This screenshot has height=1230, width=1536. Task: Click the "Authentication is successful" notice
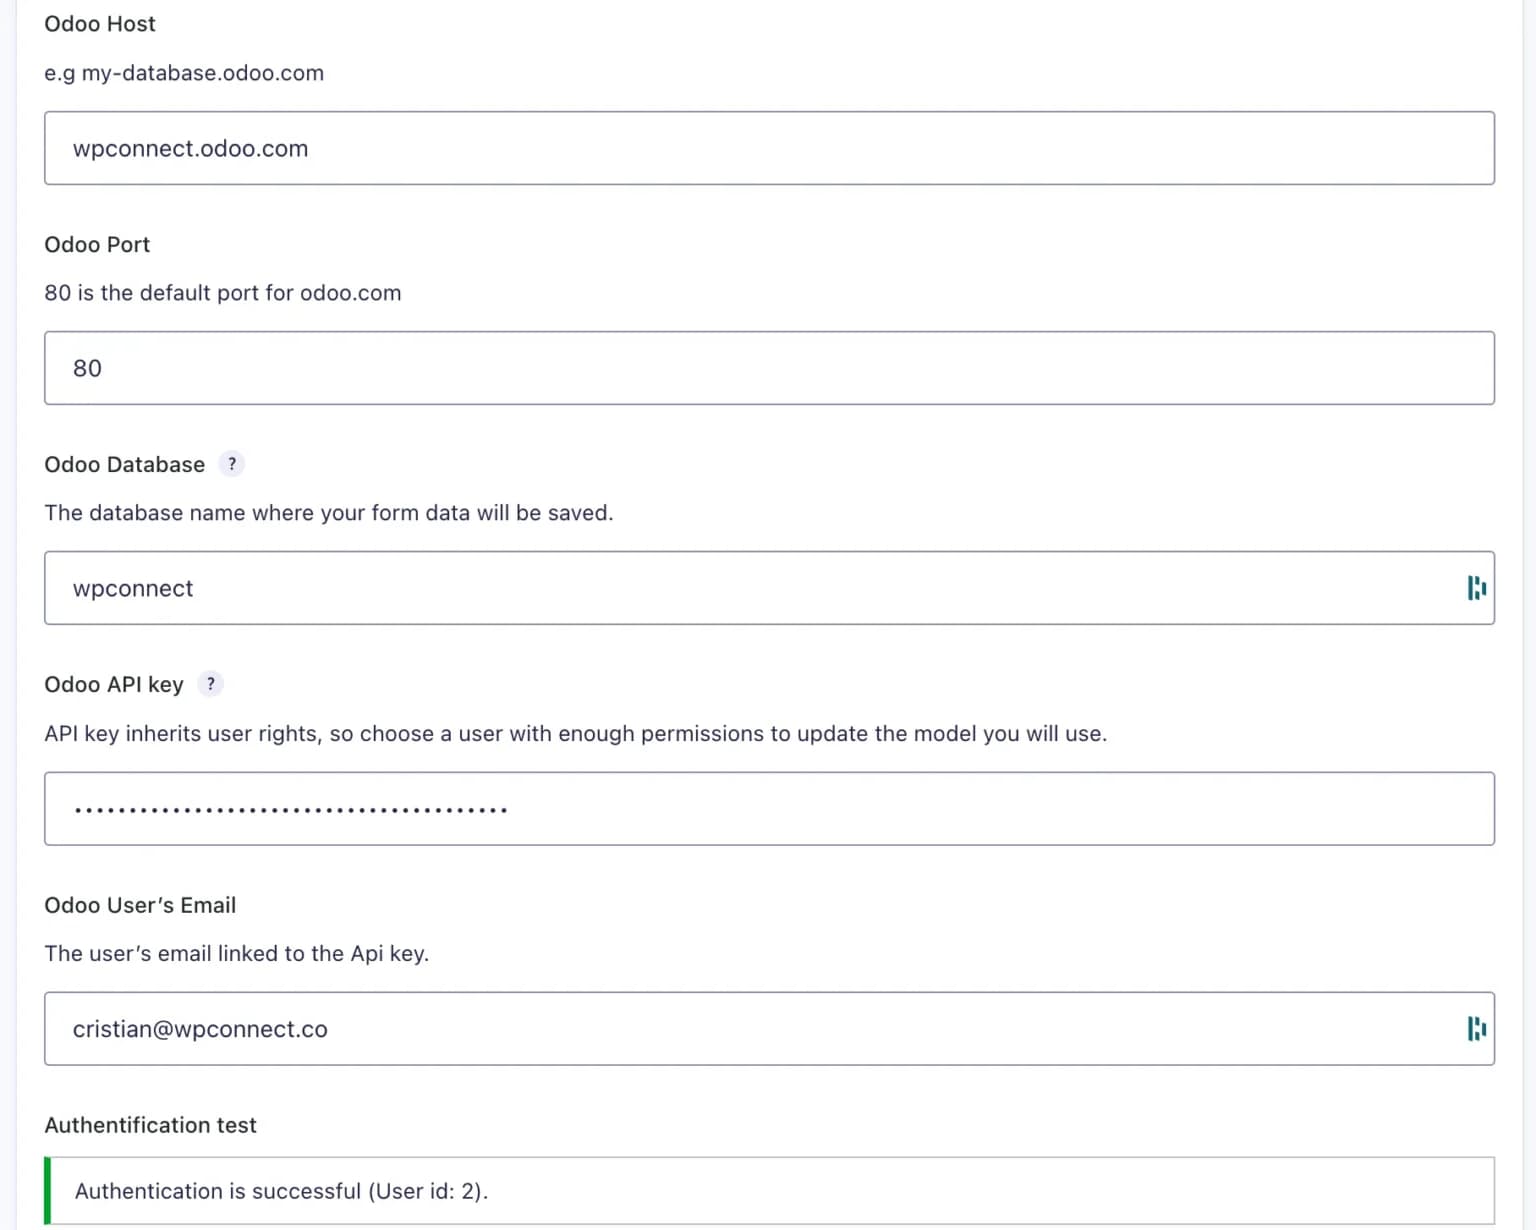tap(281, 1191)
